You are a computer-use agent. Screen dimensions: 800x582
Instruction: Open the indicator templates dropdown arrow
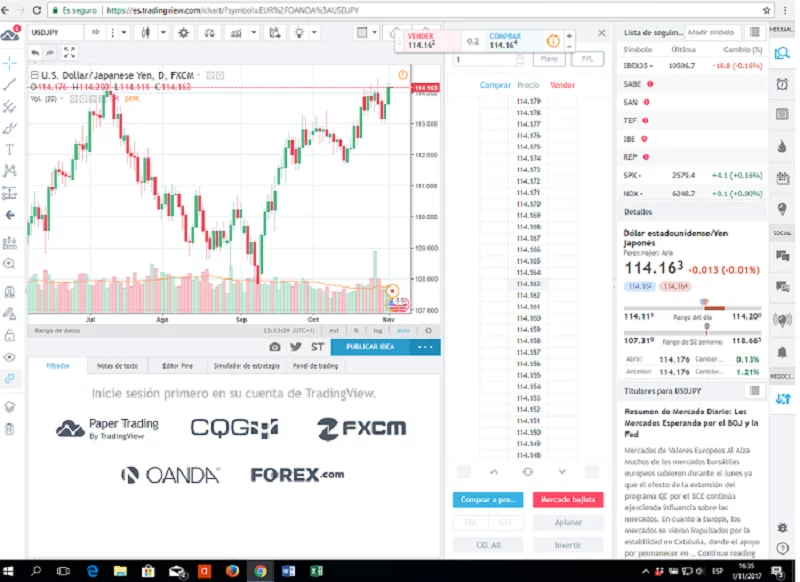coord(254,33)
